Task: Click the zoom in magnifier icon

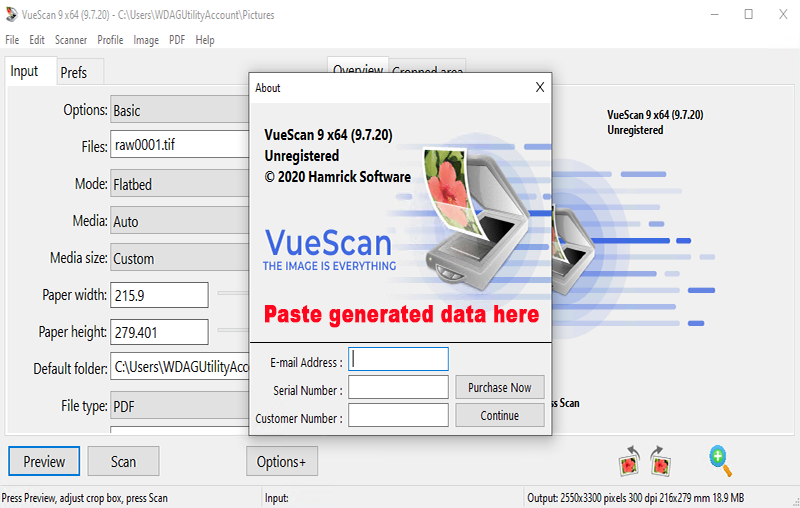Action: [720, 461]
